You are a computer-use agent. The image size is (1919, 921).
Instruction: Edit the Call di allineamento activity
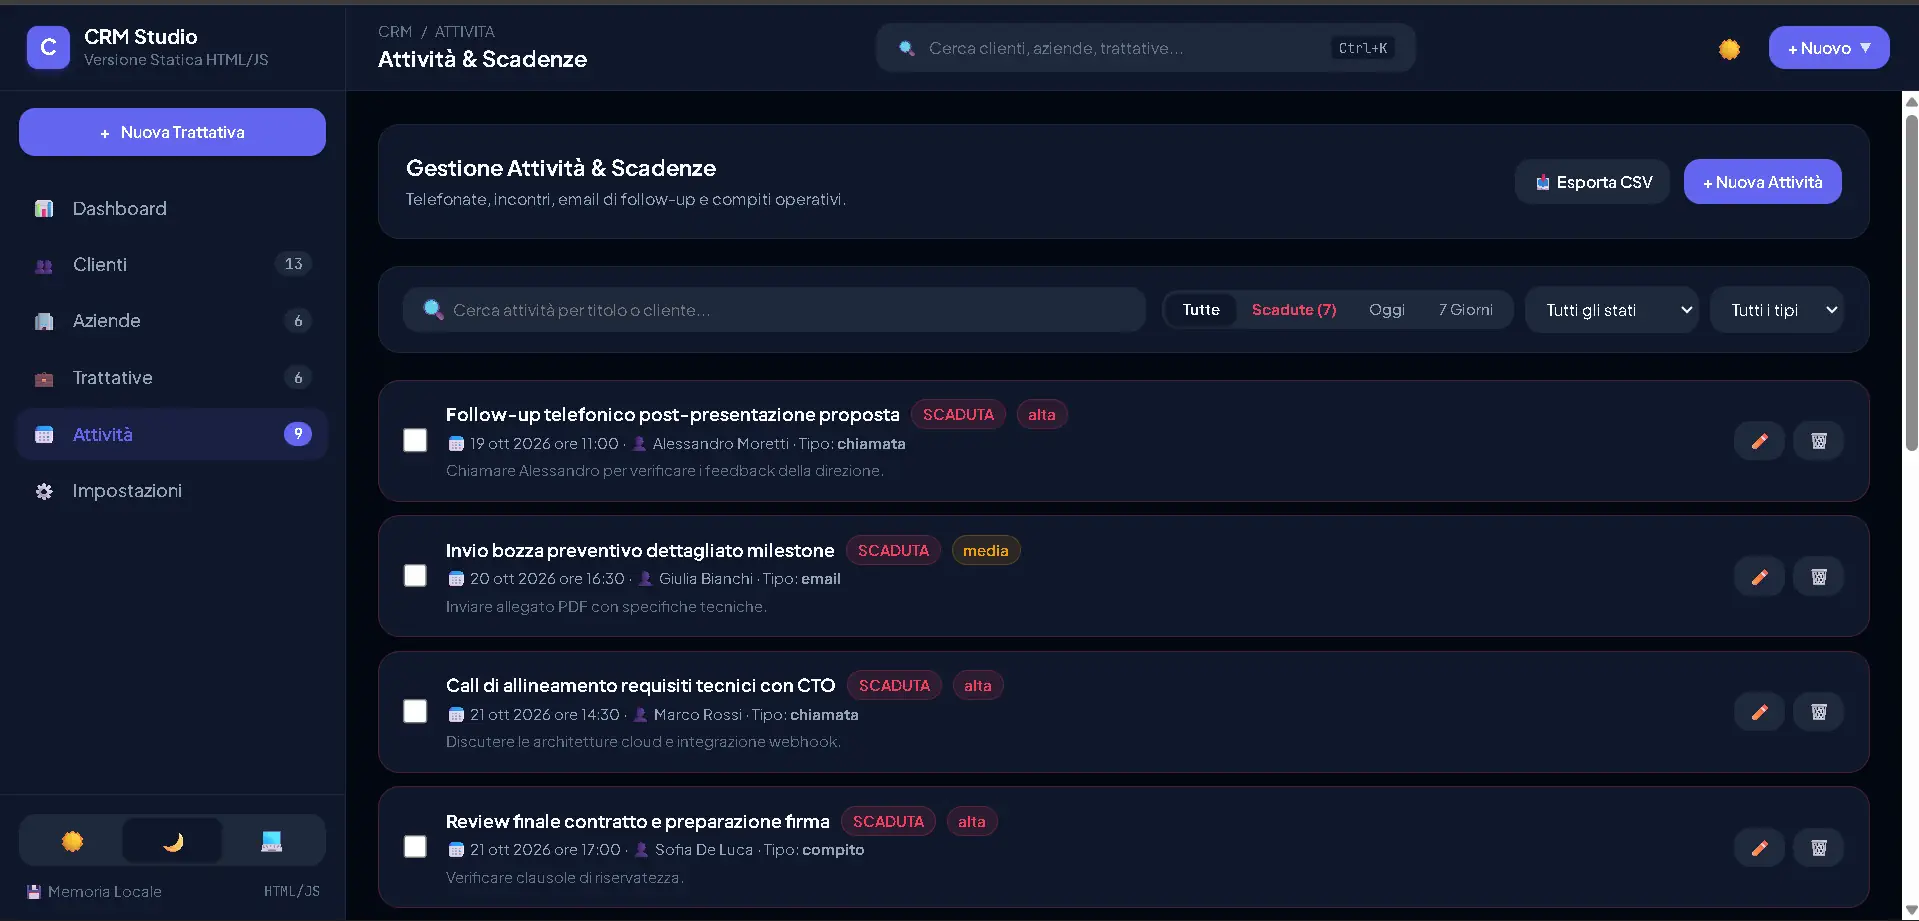(1759, 712)
